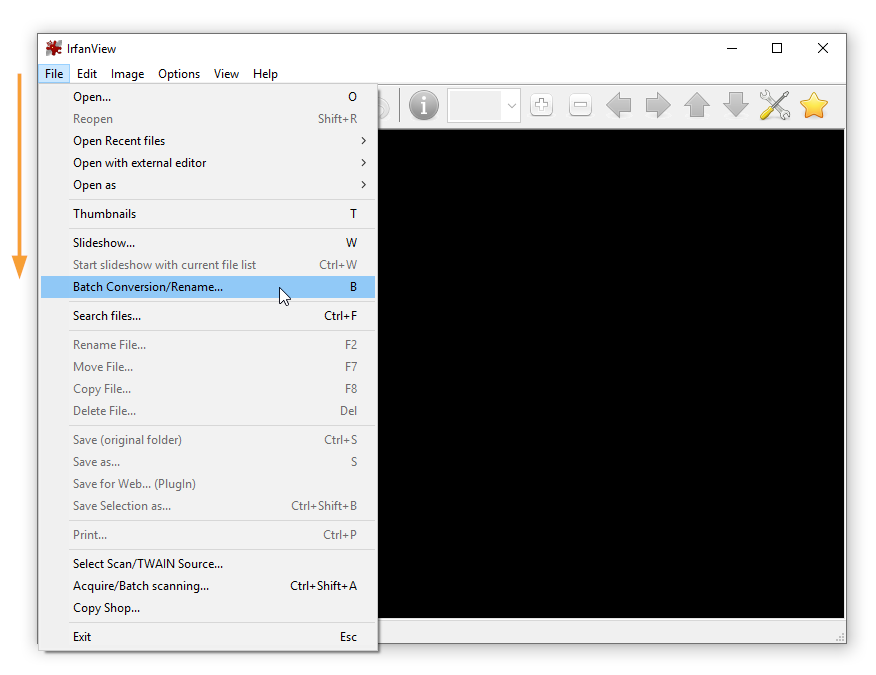The height and width of the screenshot is (675, 876).
Task: Choose Slideshow... menu entry
Action: [208, 243]
